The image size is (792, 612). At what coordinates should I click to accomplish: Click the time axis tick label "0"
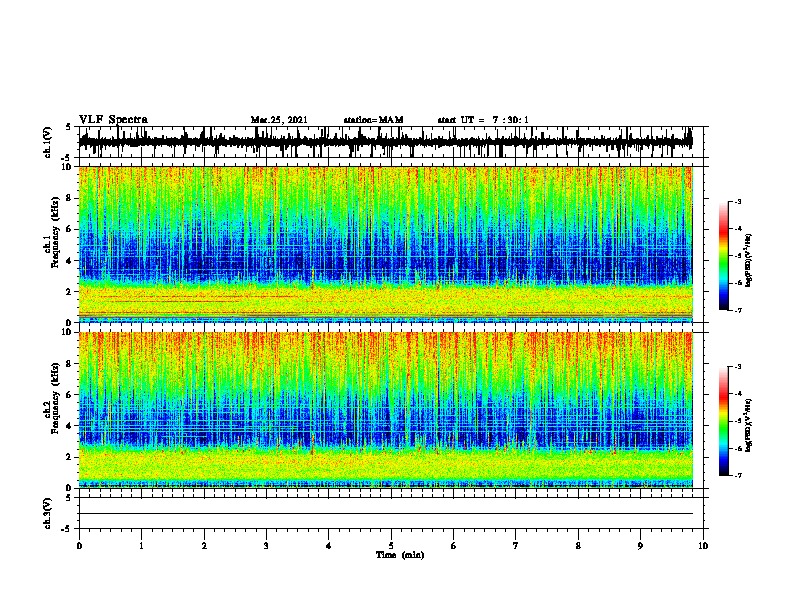[79, 546]
